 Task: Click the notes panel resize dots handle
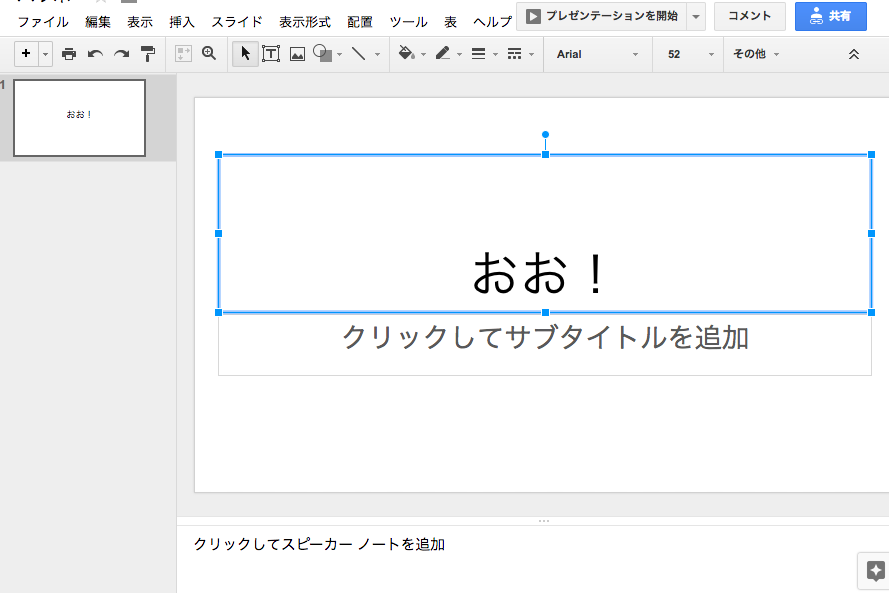click(x=544, y=520)
